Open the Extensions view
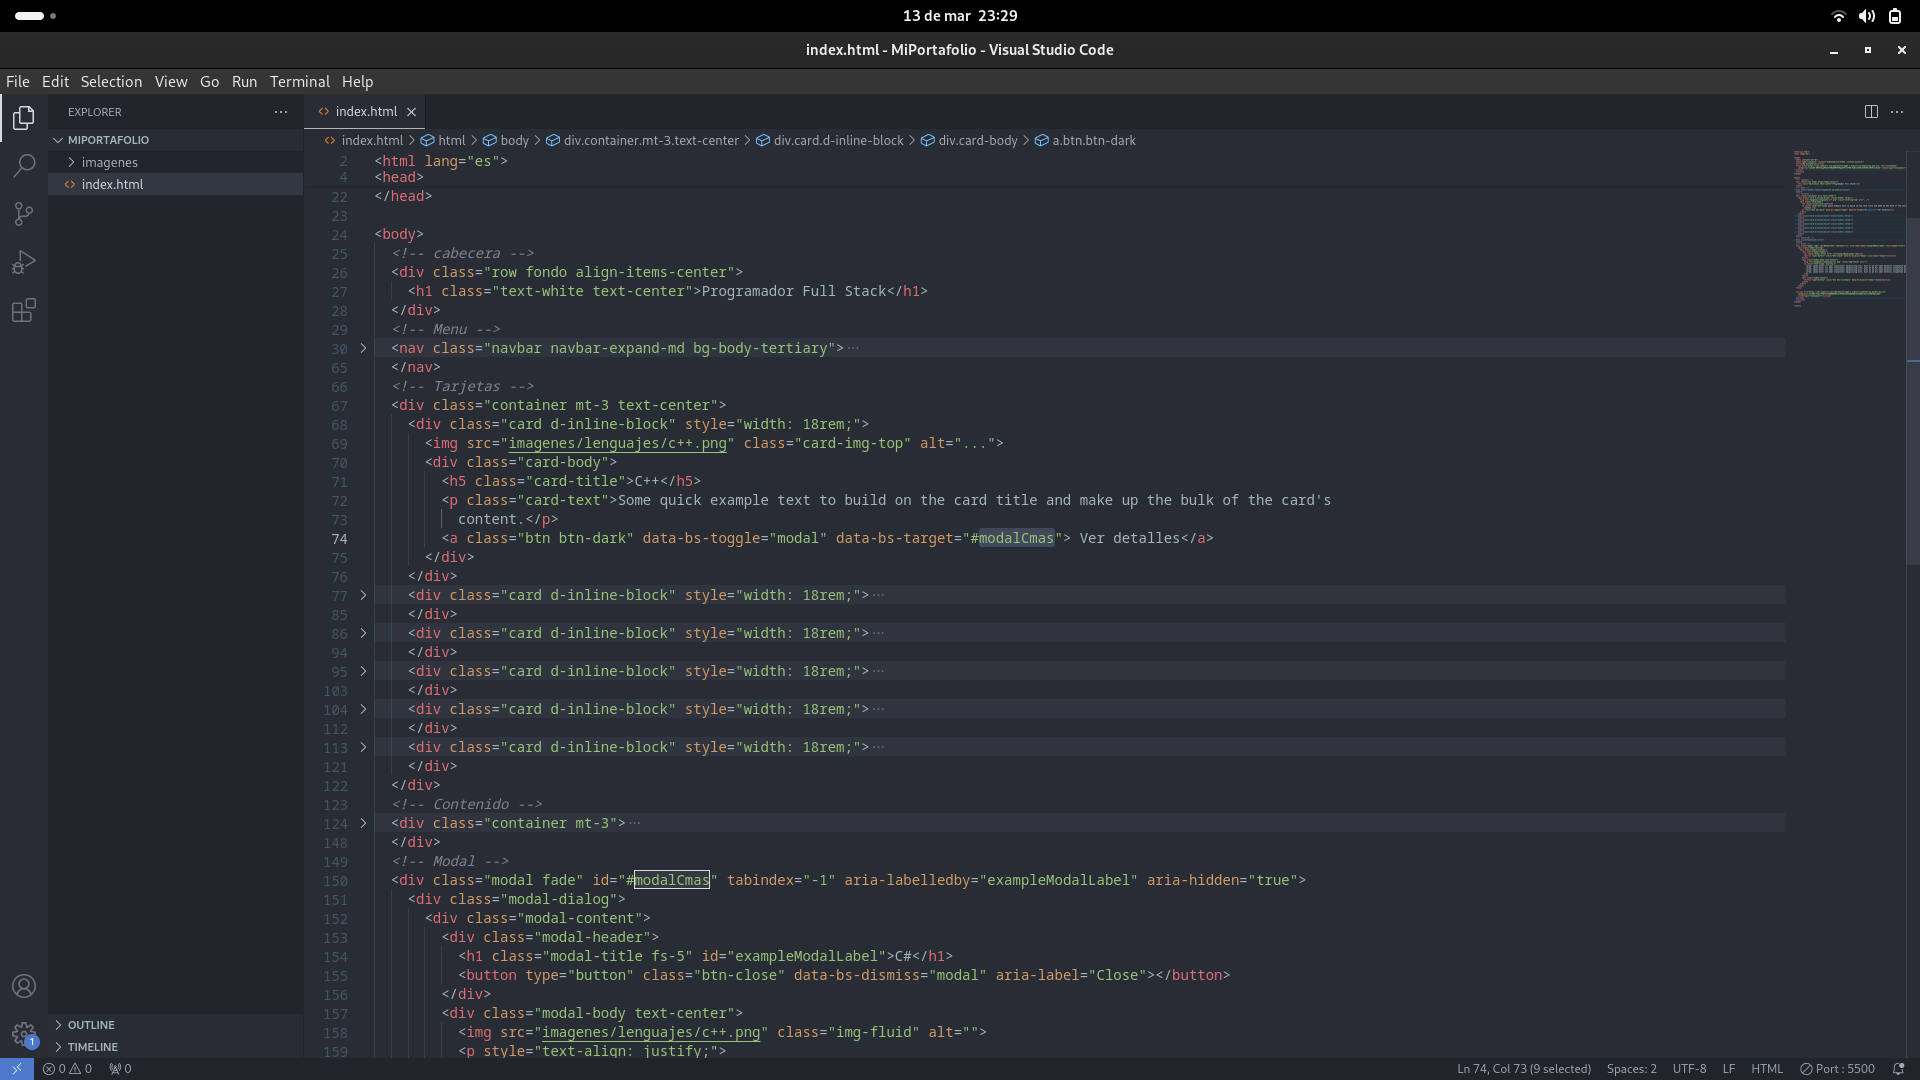 point(24,311)
